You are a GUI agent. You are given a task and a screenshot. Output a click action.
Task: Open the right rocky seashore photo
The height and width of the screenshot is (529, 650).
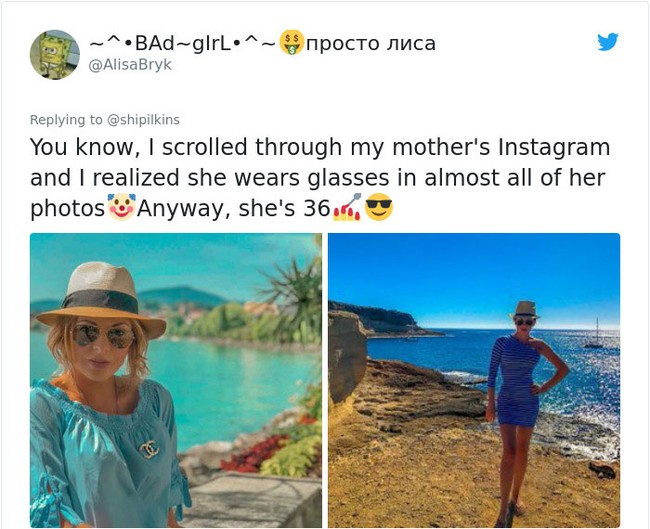(474, 380)
